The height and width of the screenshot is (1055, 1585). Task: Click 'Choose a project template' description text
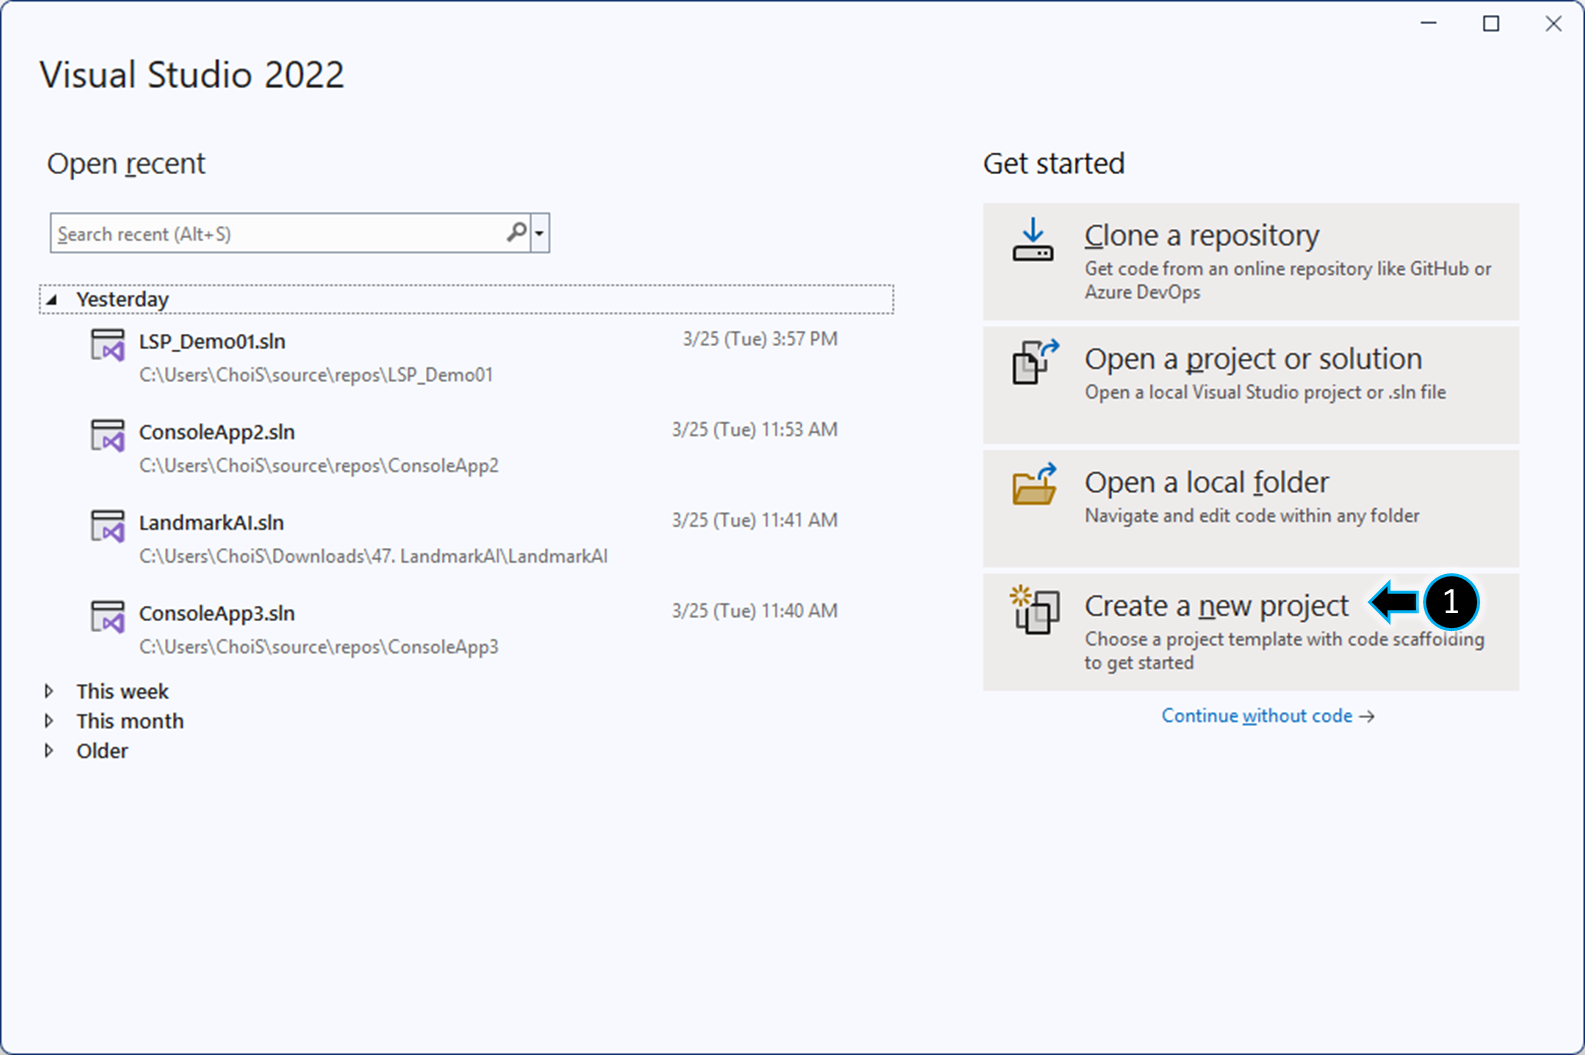pos(1285,651)
